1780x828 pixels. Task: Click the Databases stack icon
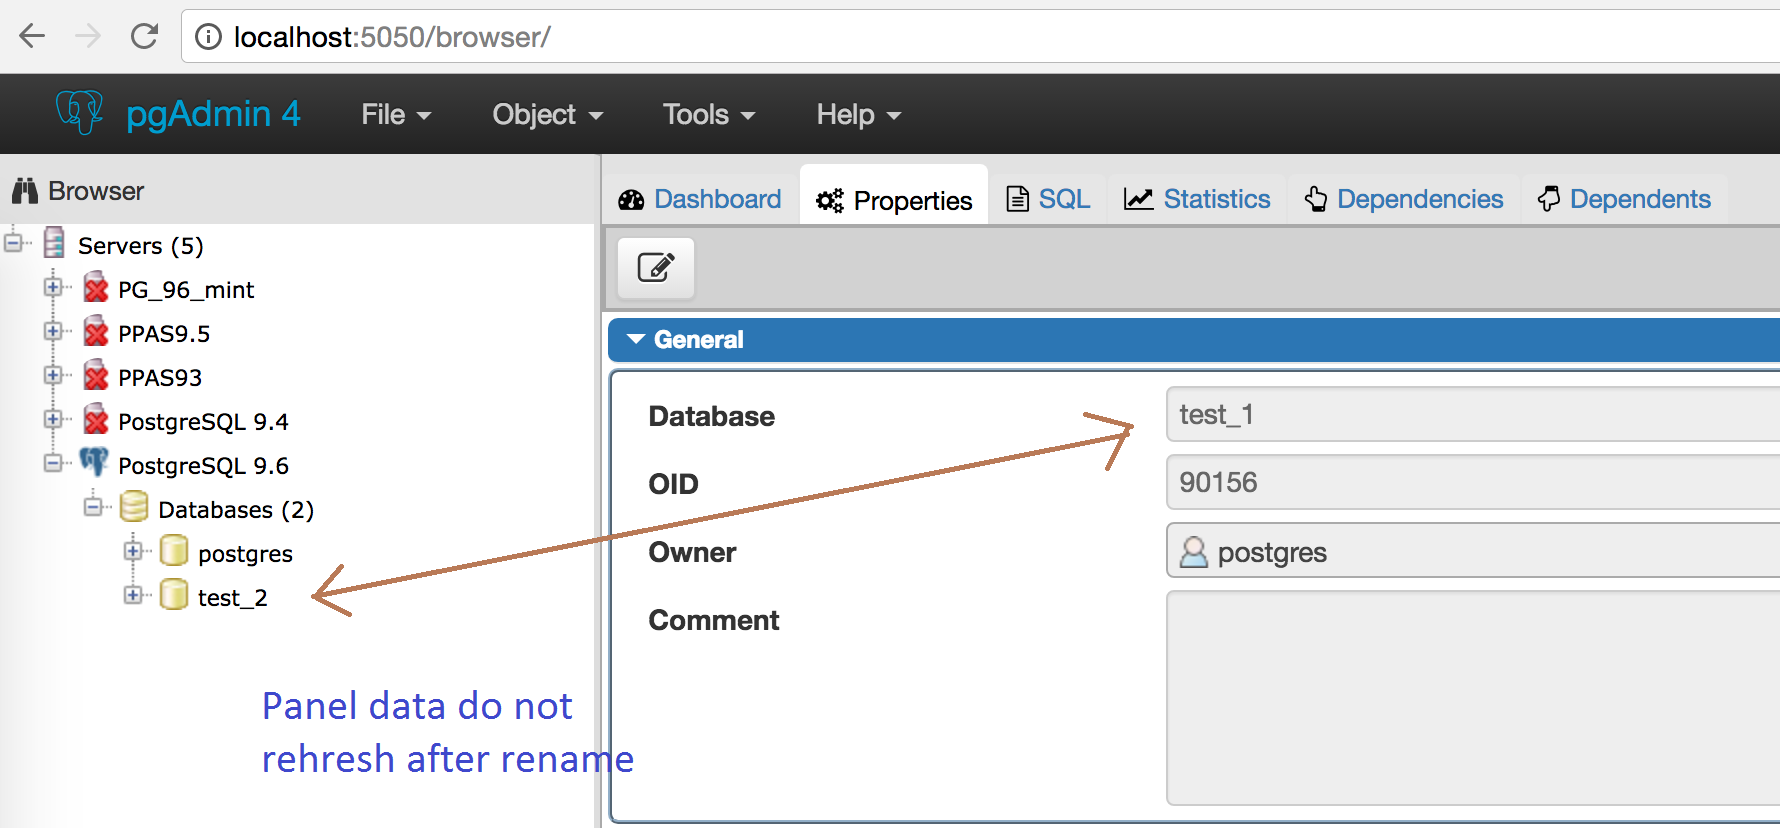point(134,508)
